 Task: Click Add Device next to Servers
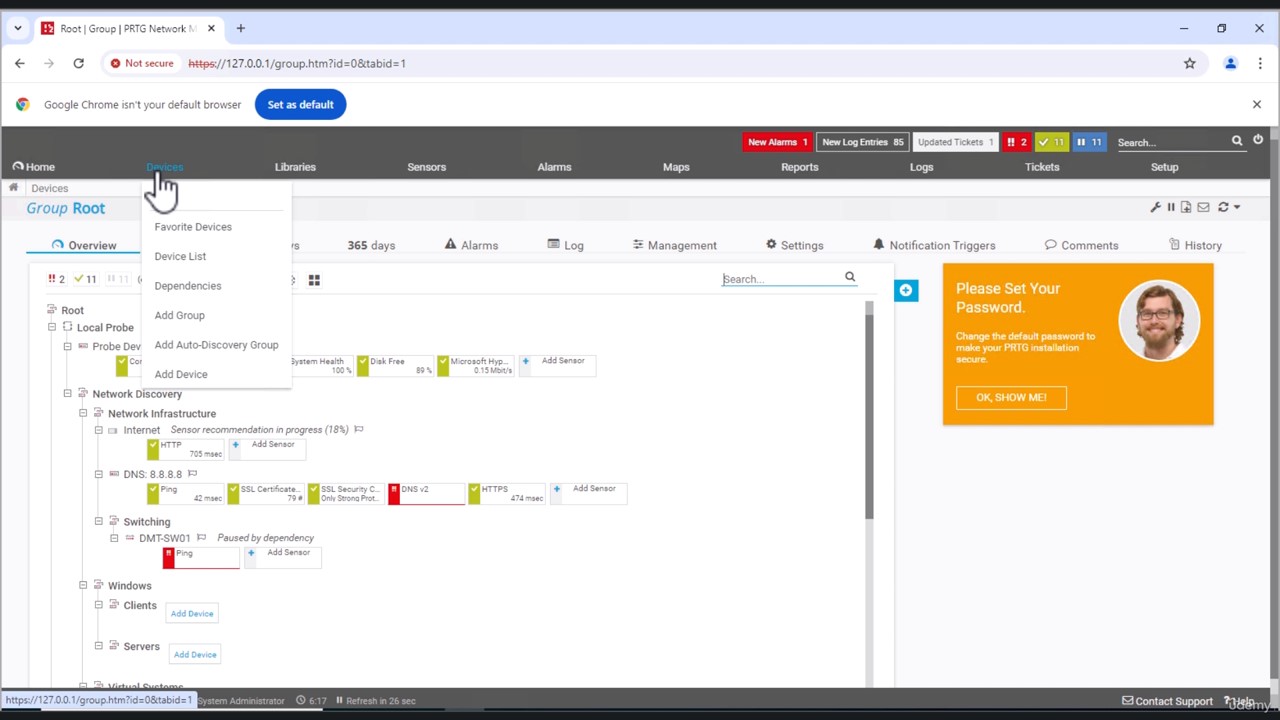point(195,654)
